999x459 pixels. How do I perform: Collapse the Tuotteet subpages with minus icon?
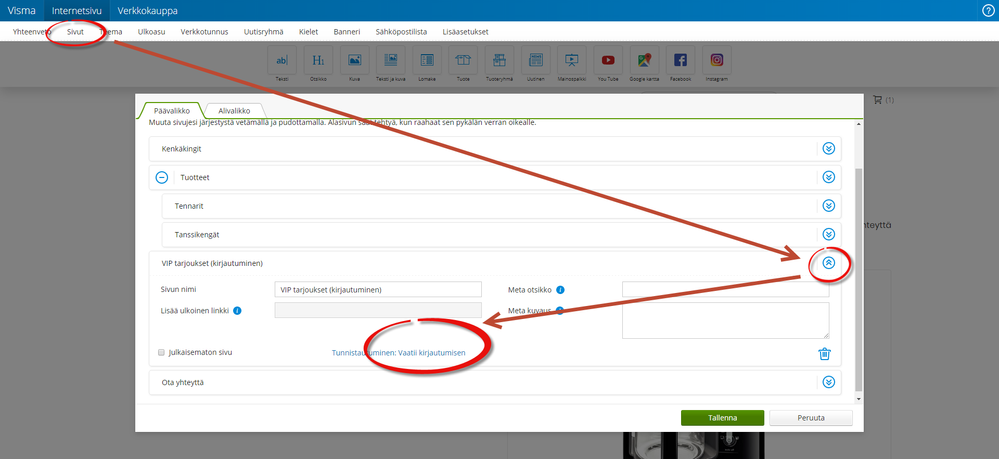point(162,177)
